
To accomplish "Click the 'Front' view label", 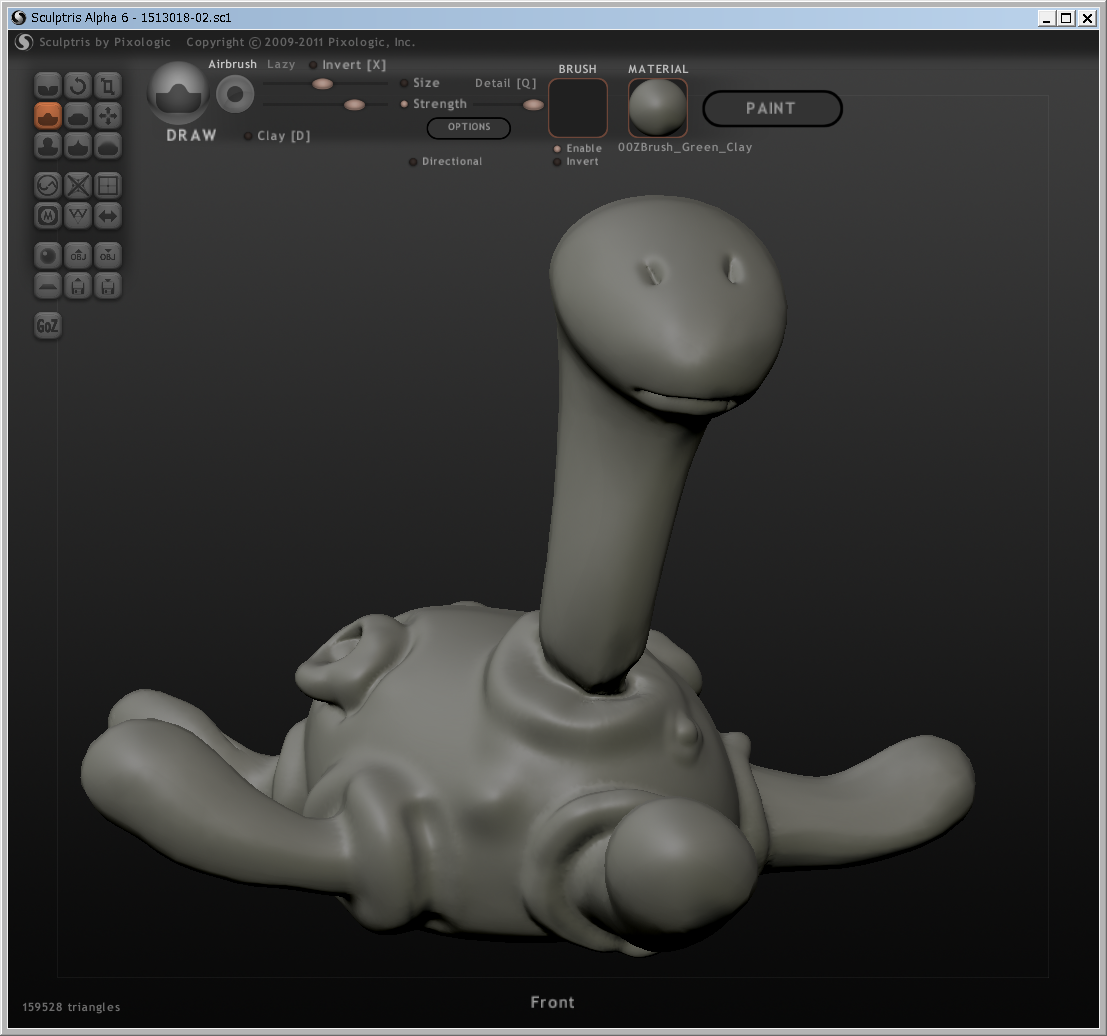I will point(552,1002).
